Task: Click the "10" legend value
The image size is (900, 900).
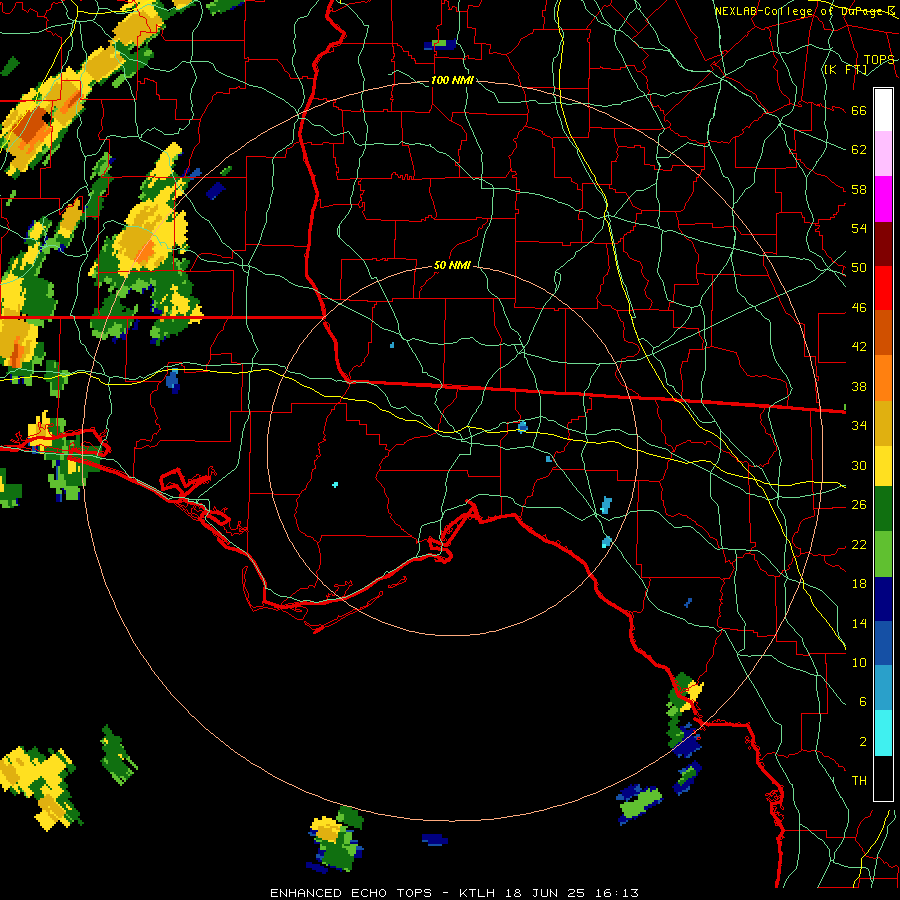Action: click(x=859, y=662)
